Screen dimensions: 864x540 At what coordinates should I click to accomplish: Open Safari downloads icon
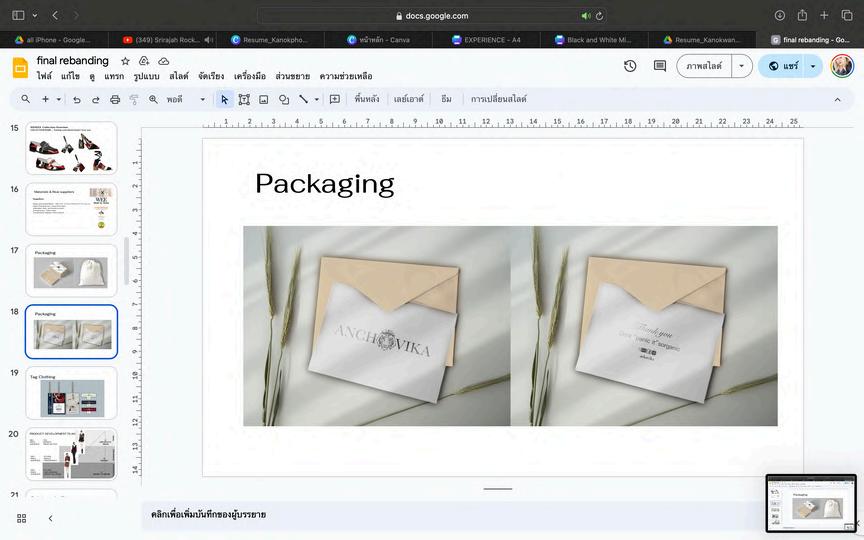pos(780,15)
